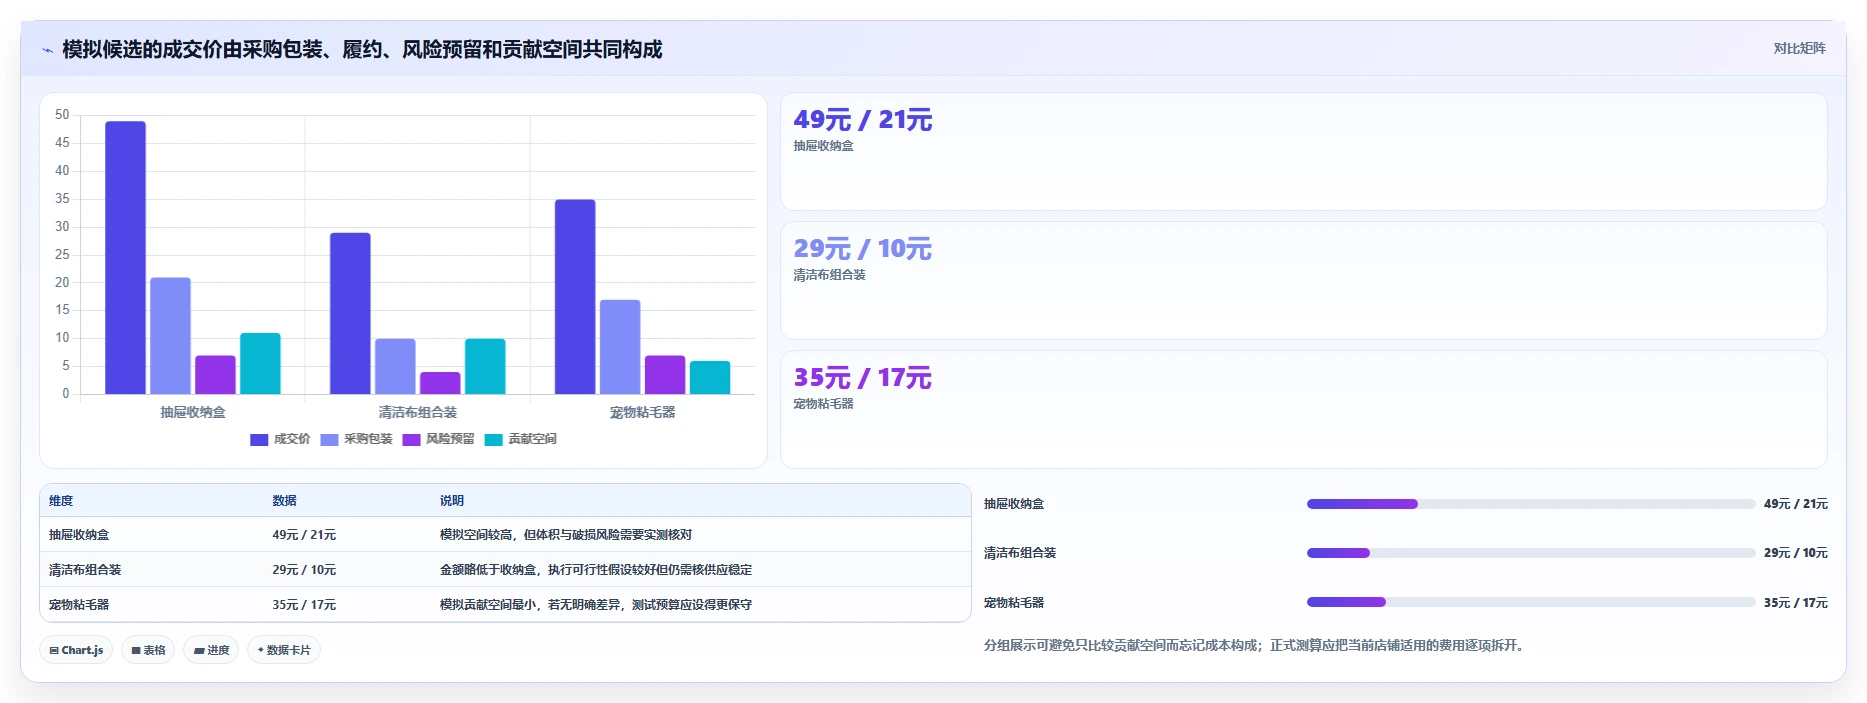Click the 贡献空间 bar for 宠物粘毛器
This screenshot has width=1867, height=703.
[710, 378]
